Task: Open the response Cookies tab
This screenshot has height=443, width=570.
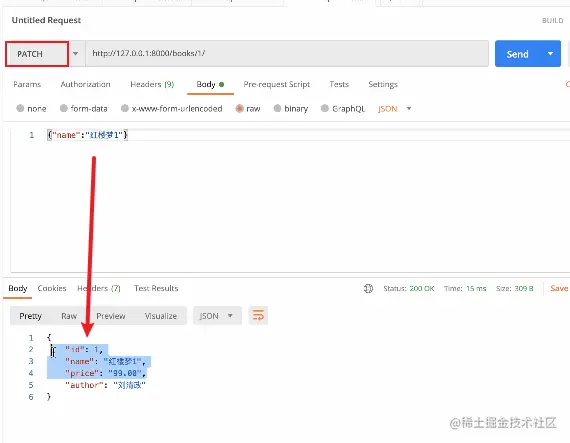Action: tap(52, 288)
